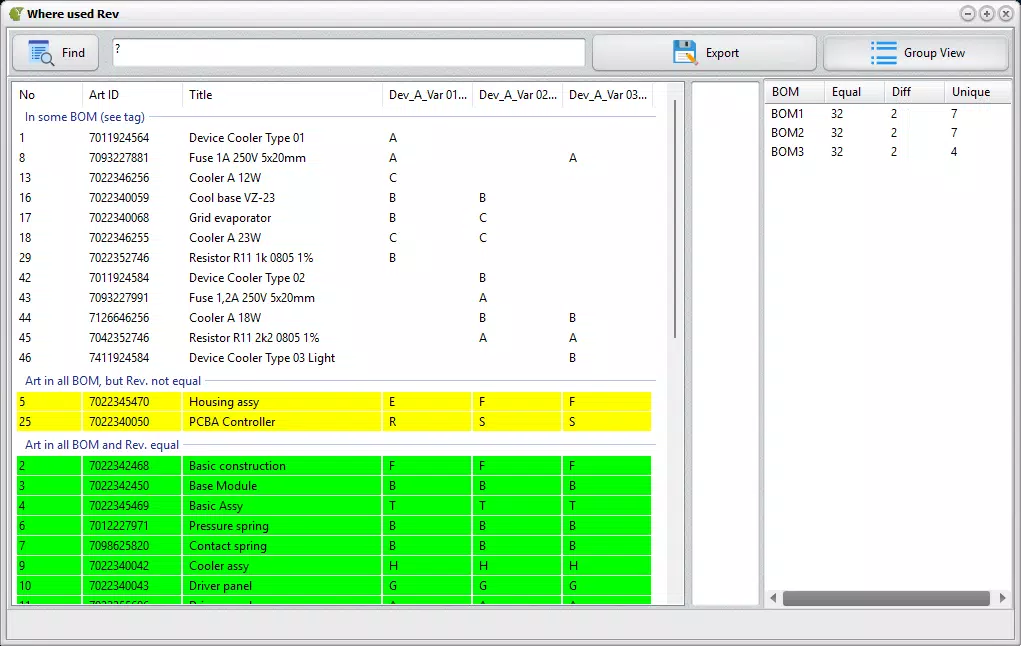
Task: Click the horizontal scrollbar thumb in BOM panel
Action: point(886,598)
